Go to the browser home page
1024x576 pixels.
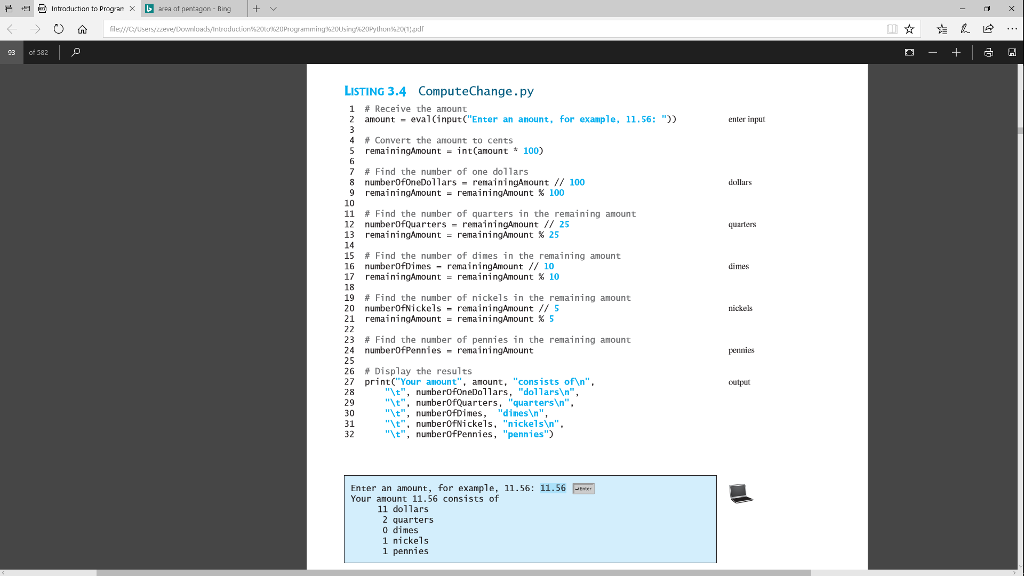point(83,28)
